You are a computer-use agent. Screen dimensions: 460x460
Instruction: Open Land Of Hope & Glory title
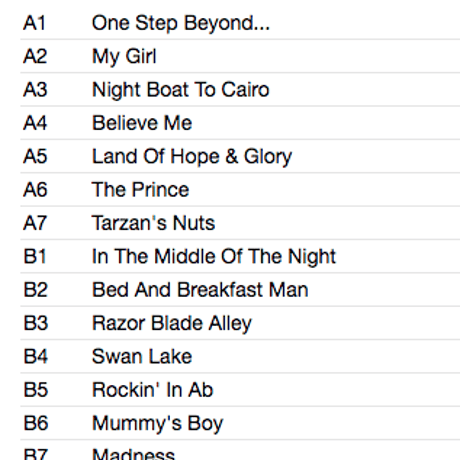[x=192, y=157]
